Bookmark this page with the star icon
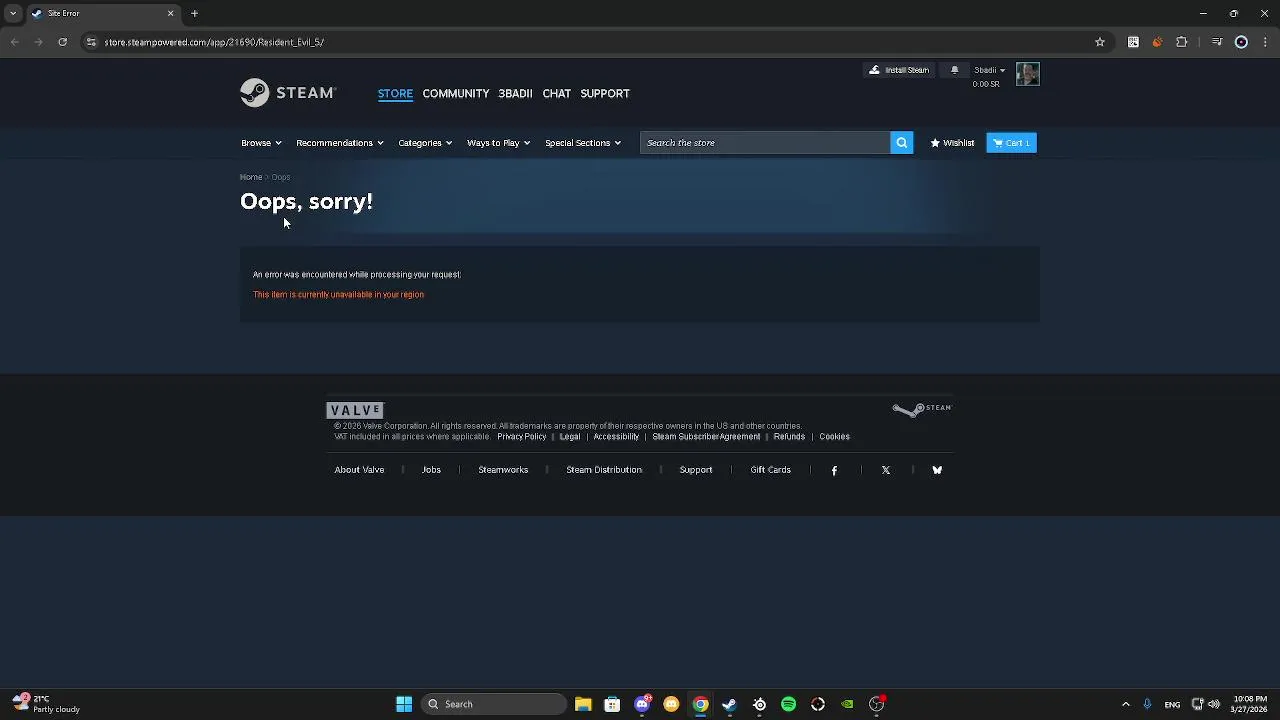 (1100, 42)
